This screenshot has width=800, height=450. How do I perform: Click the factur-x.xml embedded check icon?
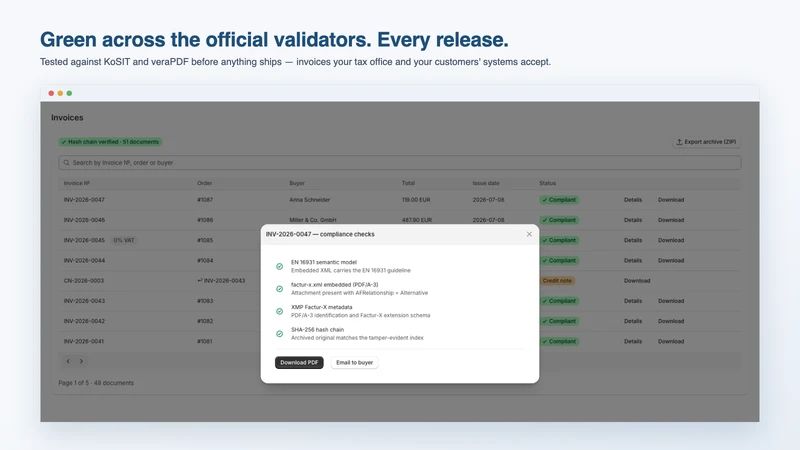click(x=280, y=289)
